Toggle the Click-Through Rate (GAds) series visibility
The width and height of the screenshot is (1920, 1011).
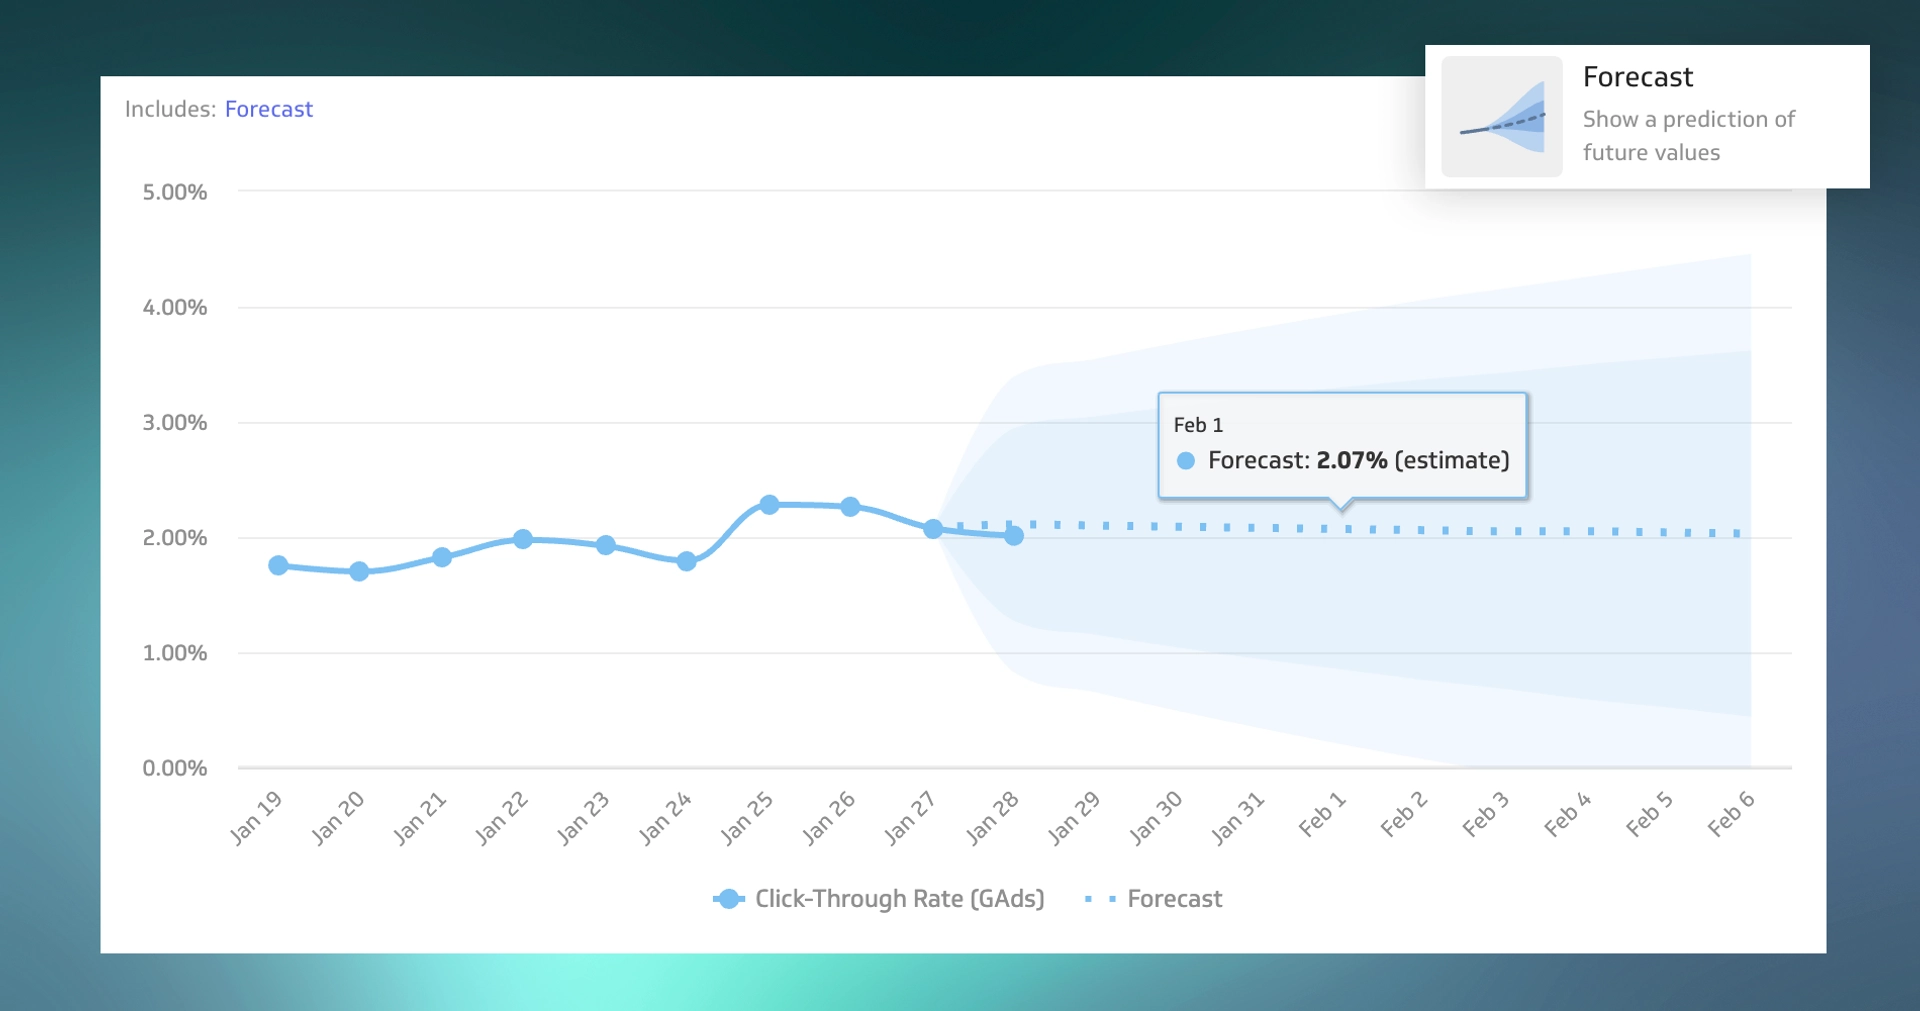pos(898,899)
